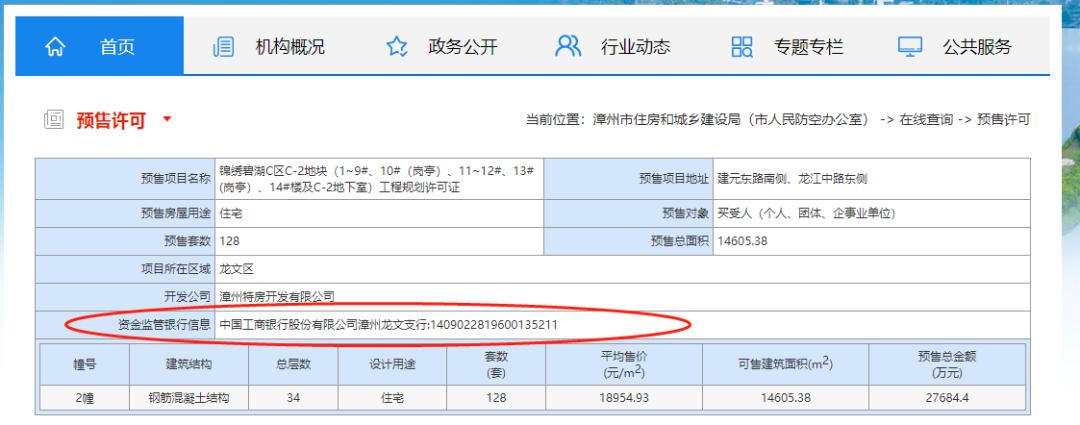This screenshot has height=425, width=1080.
Task: Click the 政务公开 star icon
Action: point(397,47)
